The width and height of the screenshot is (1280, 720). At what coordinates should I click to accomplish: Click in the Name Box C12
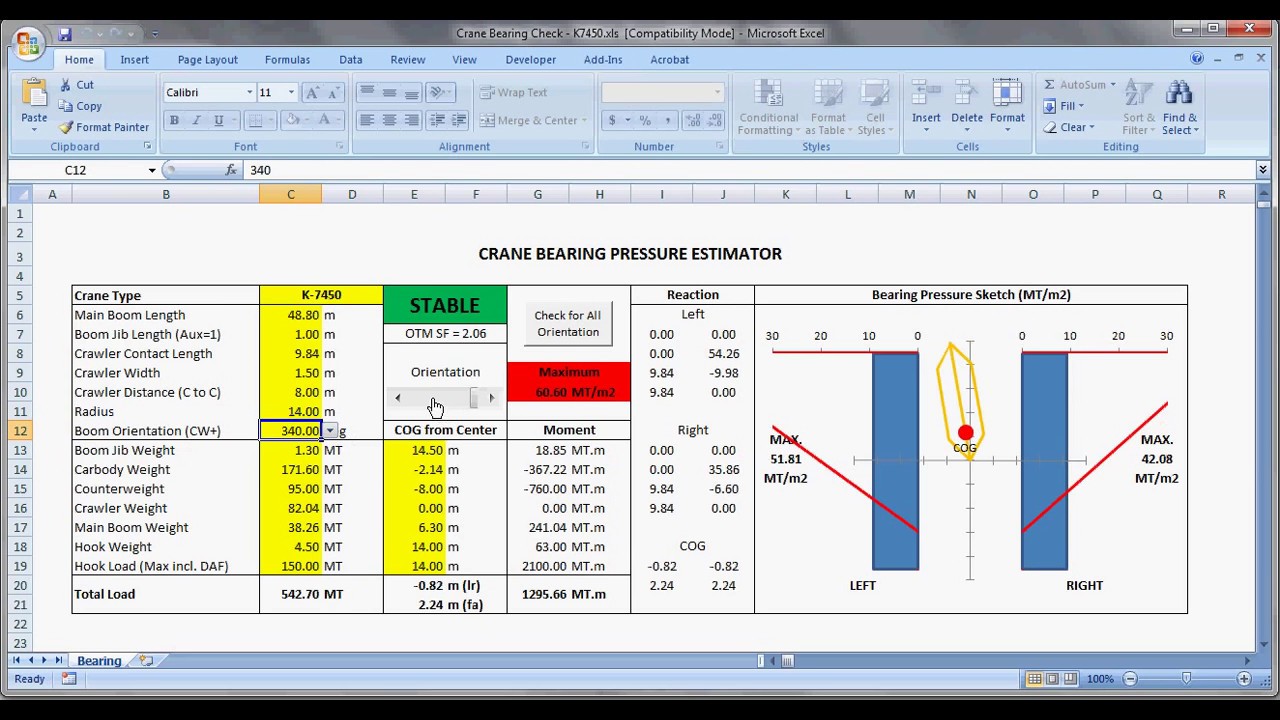click(x=76, y=170)
